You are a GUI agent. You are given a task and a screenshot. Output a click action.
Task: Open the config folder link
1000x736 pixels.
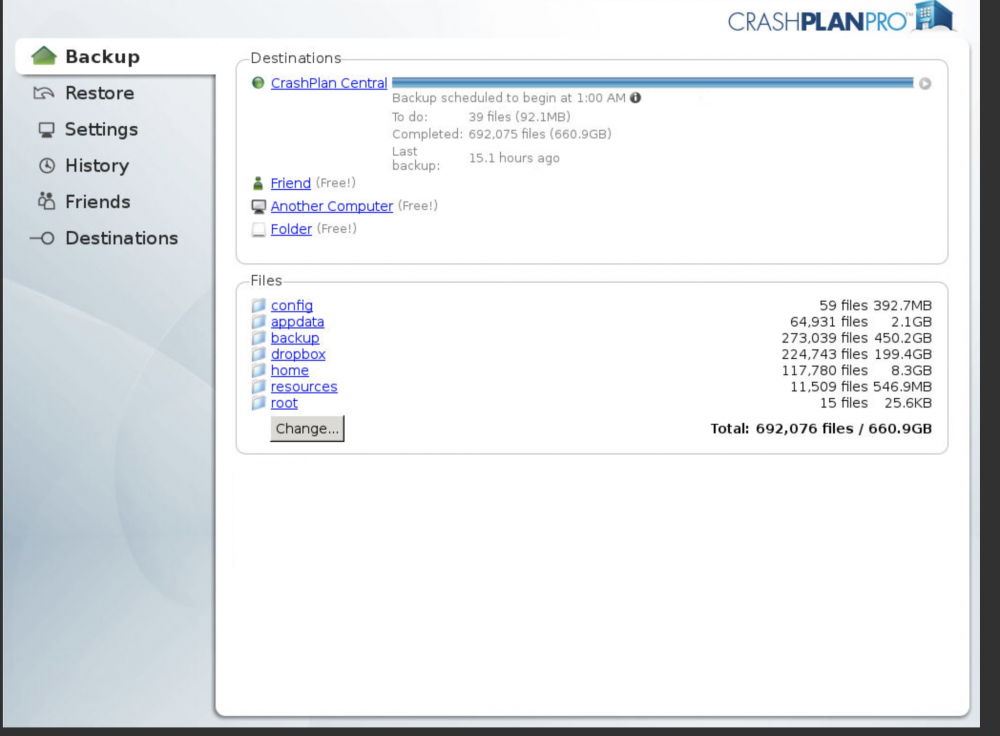[x=291, y=305]
